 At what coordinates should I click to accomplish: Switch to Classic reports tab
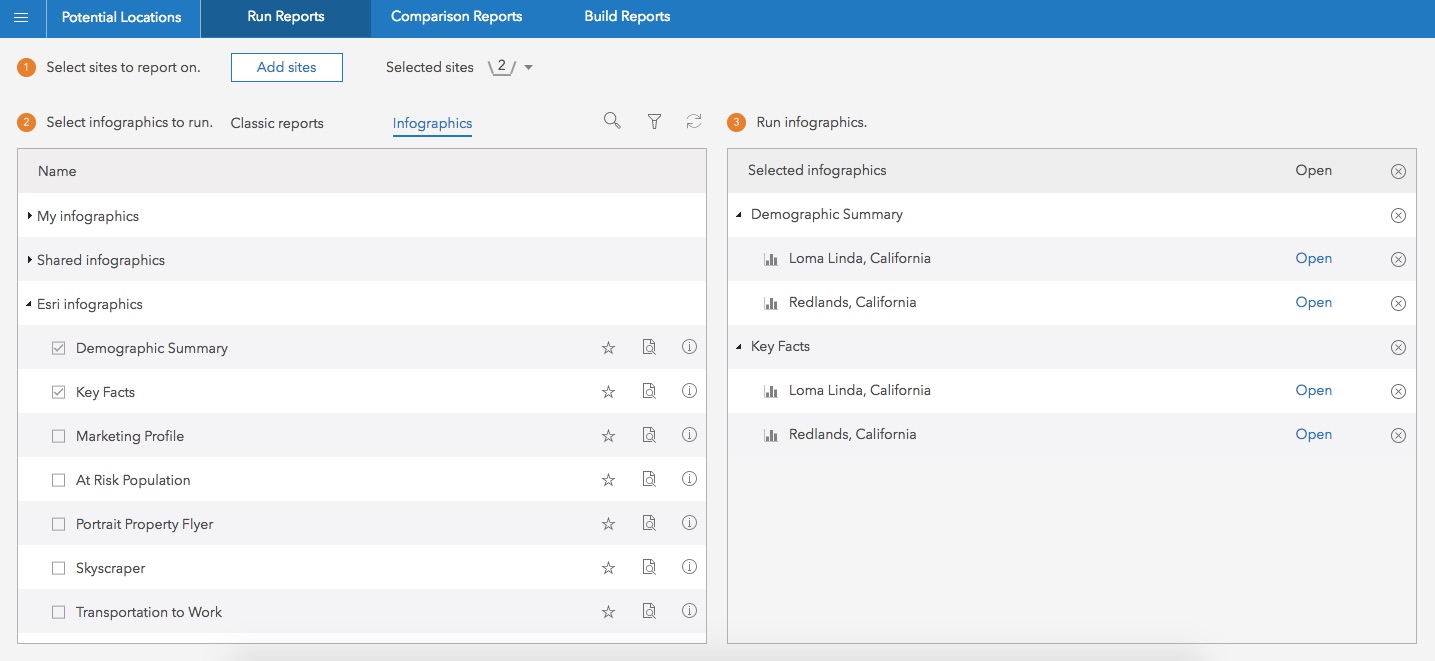(x=277, y=123)
